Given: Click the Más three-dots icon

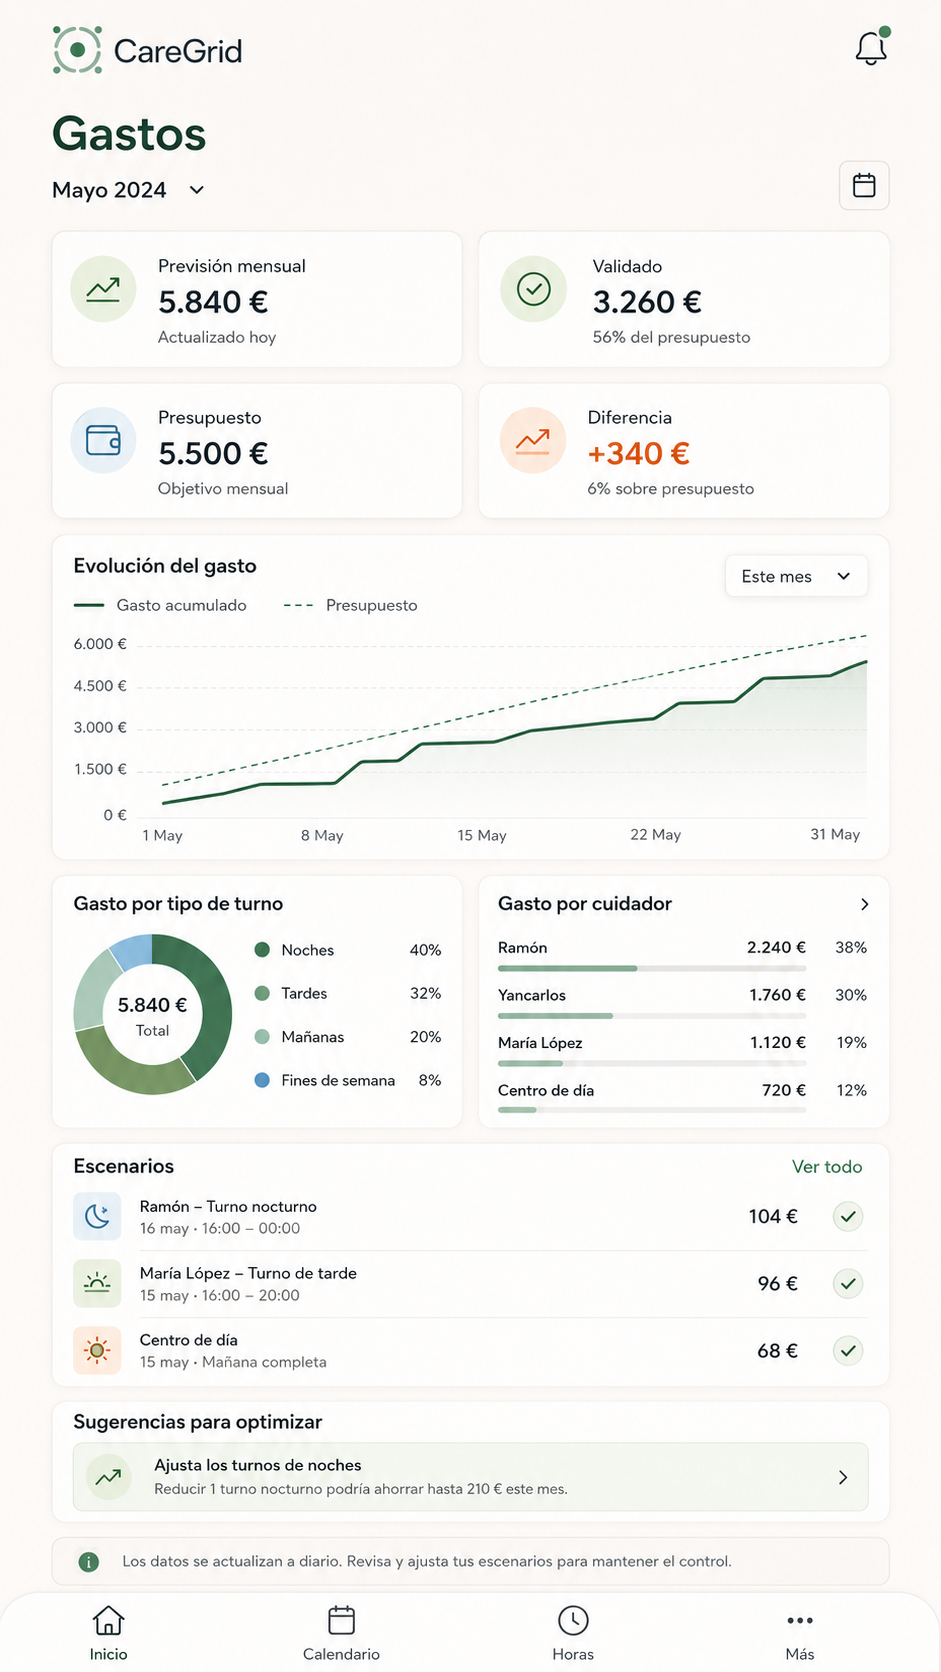Looking at the screenshot, I should (800, 1620).
